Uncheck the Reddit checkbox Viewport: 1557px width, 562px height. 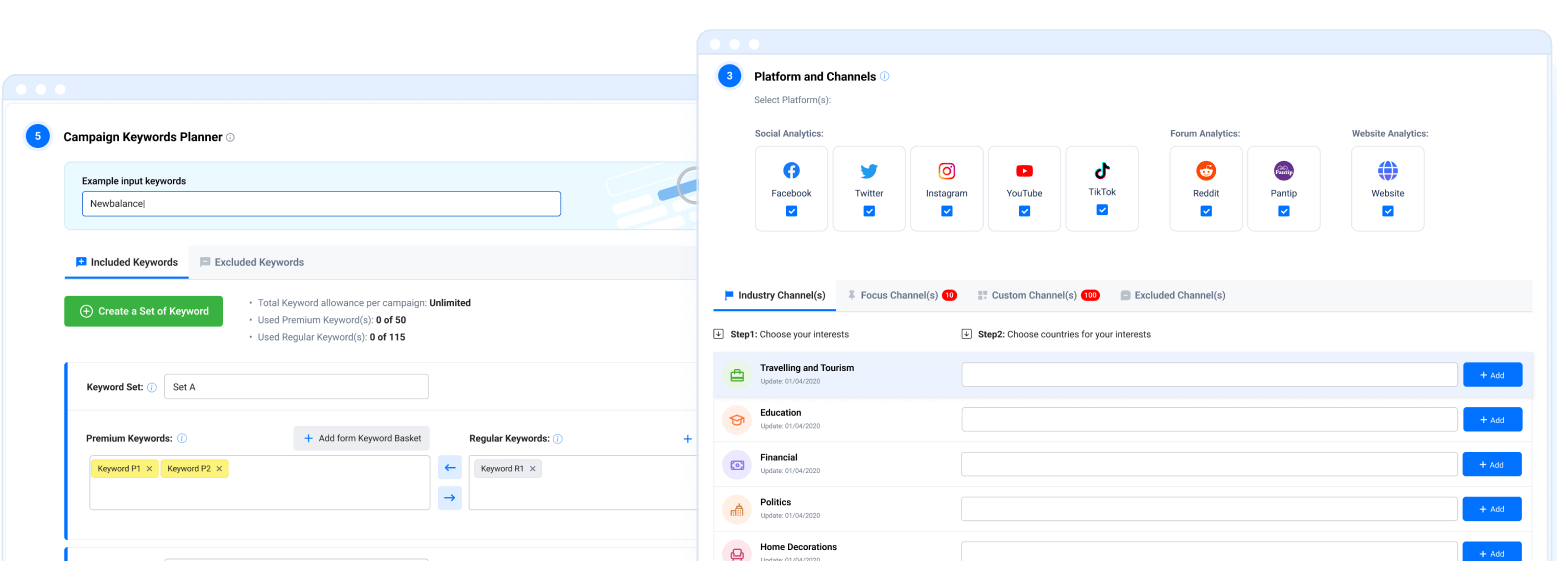[1206, 211]
